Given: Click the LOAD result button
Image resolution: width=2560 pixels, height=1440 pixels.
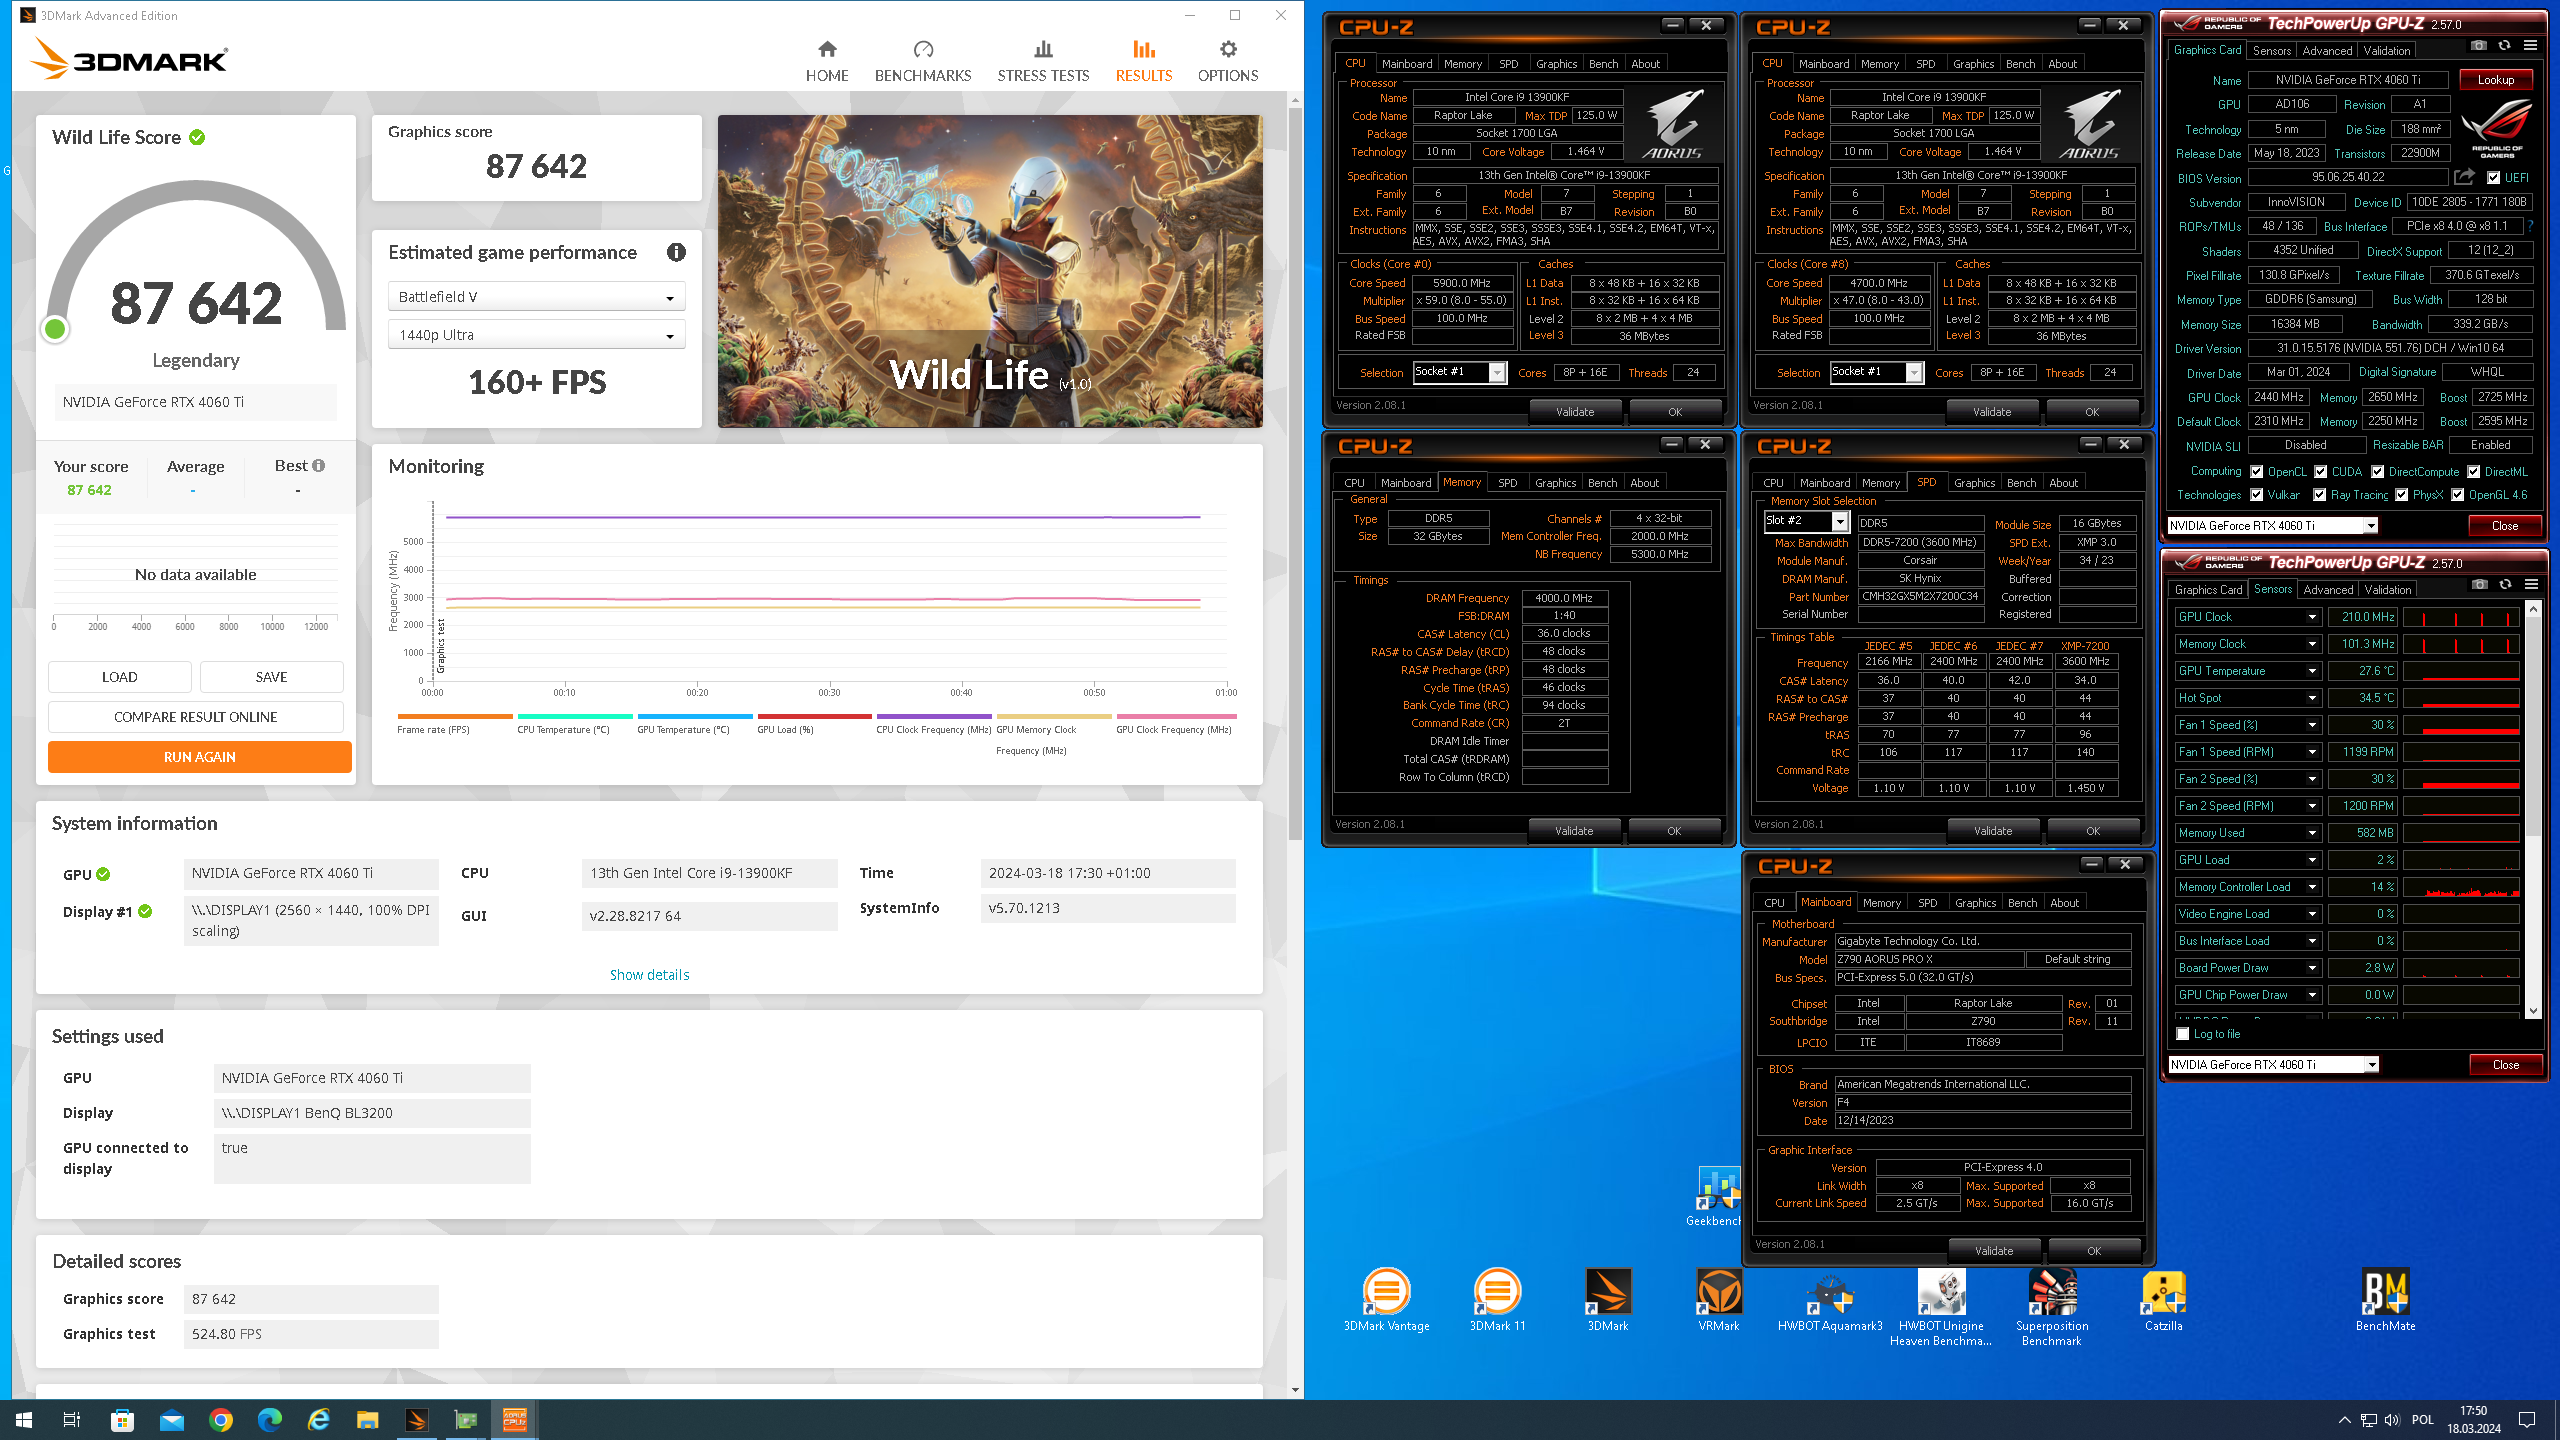Looking at the screenshot, I should pyautogui.click(x=120, y=677).
